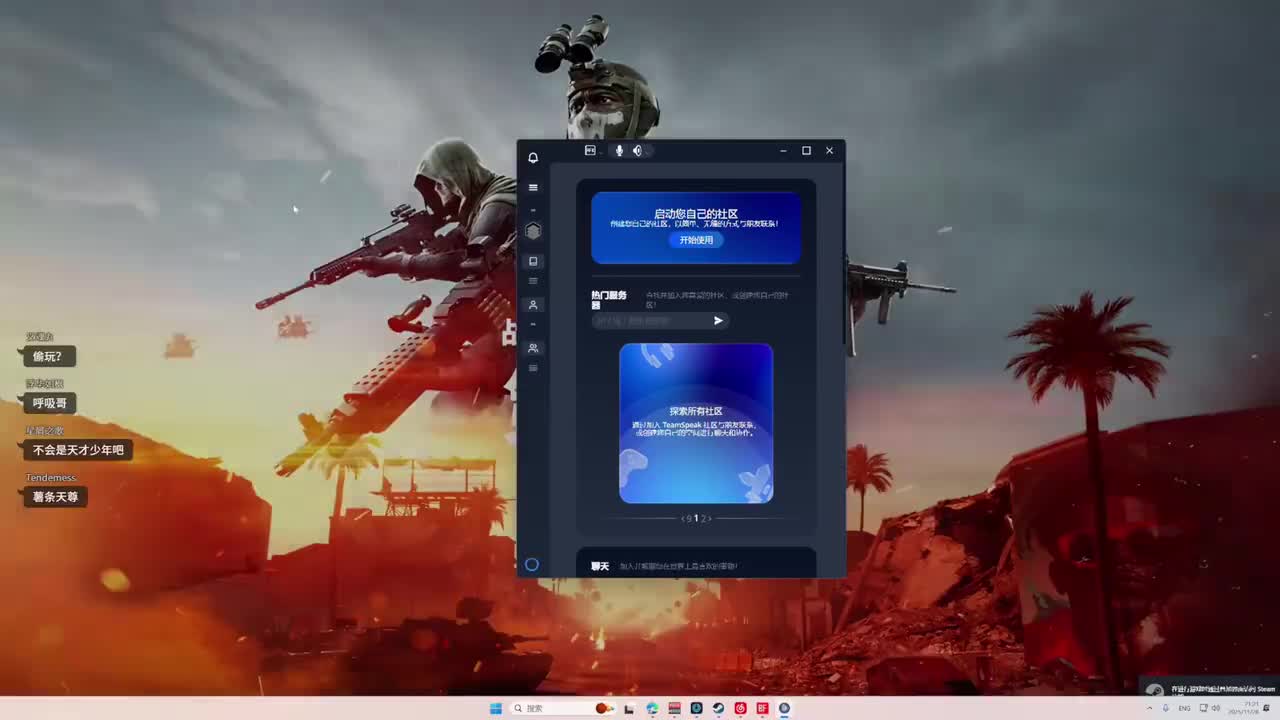This screenshot has width=1280, height=720.
Task: Open the NetEase Music taskbar icon
Action: 740,708
